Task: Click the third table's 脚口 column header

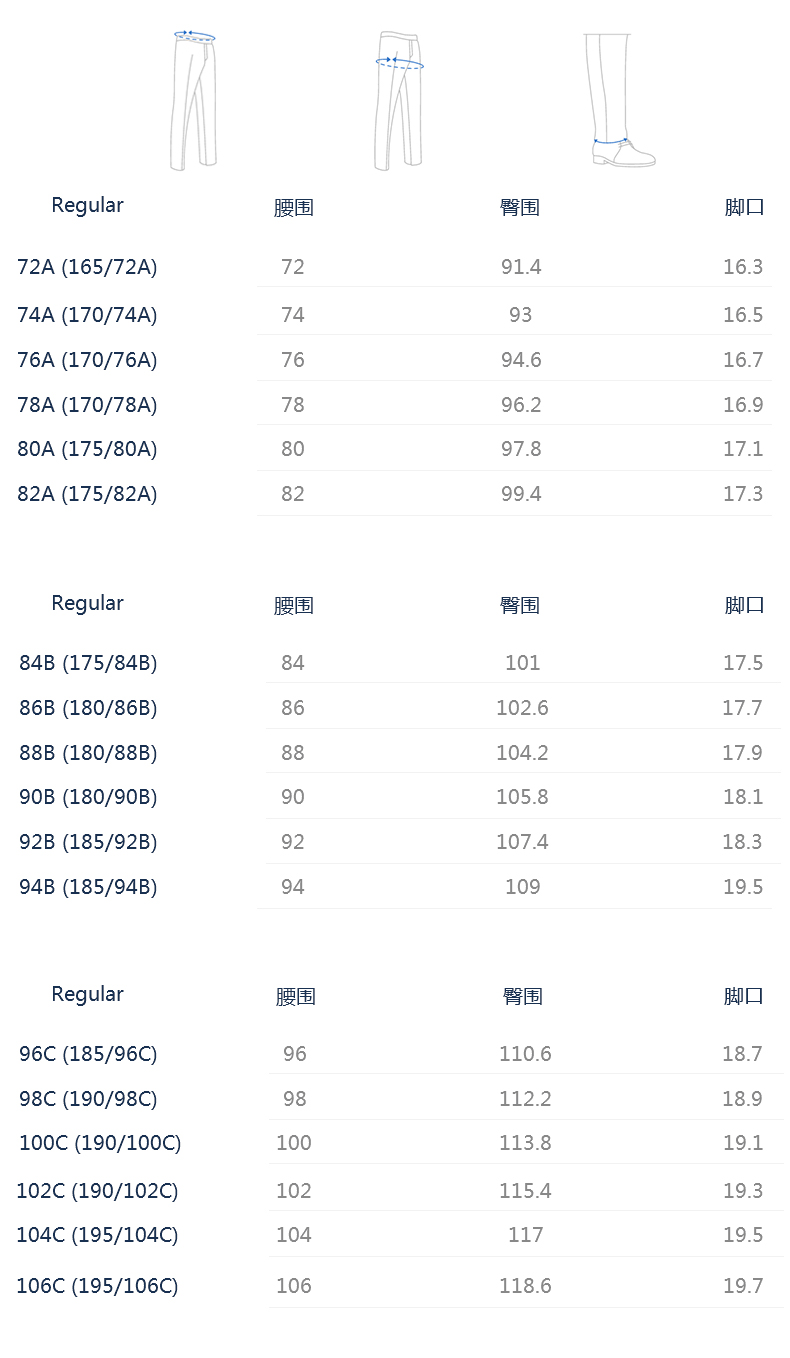Action: (743, 996)
